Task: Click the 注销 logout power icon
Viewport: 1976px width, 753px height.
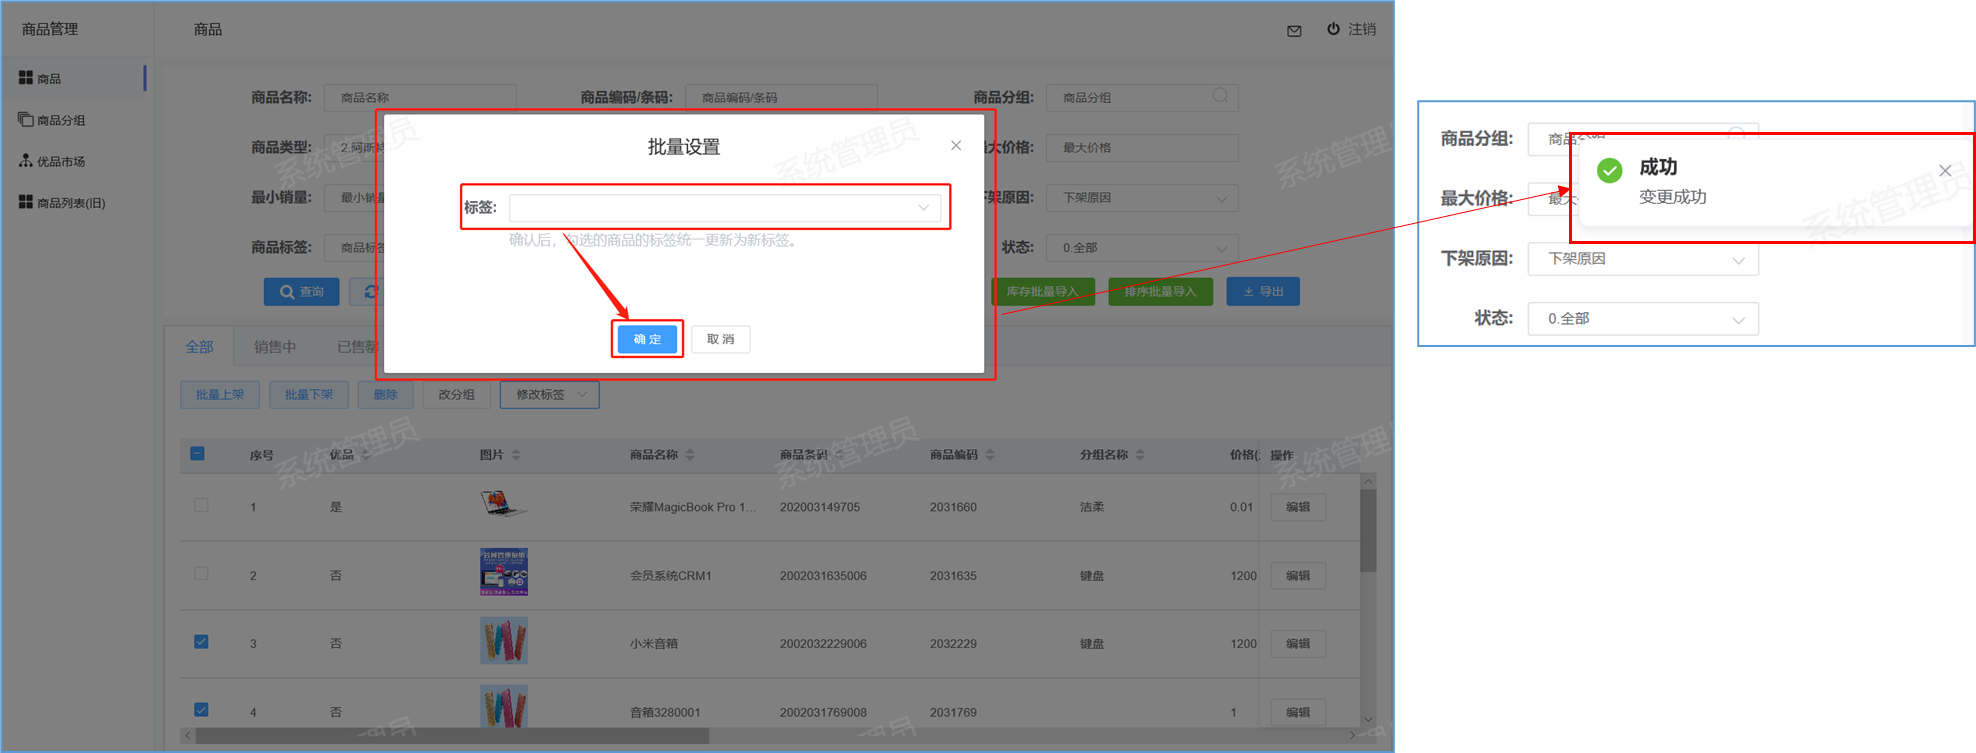Action: [x=1333, y=29]
